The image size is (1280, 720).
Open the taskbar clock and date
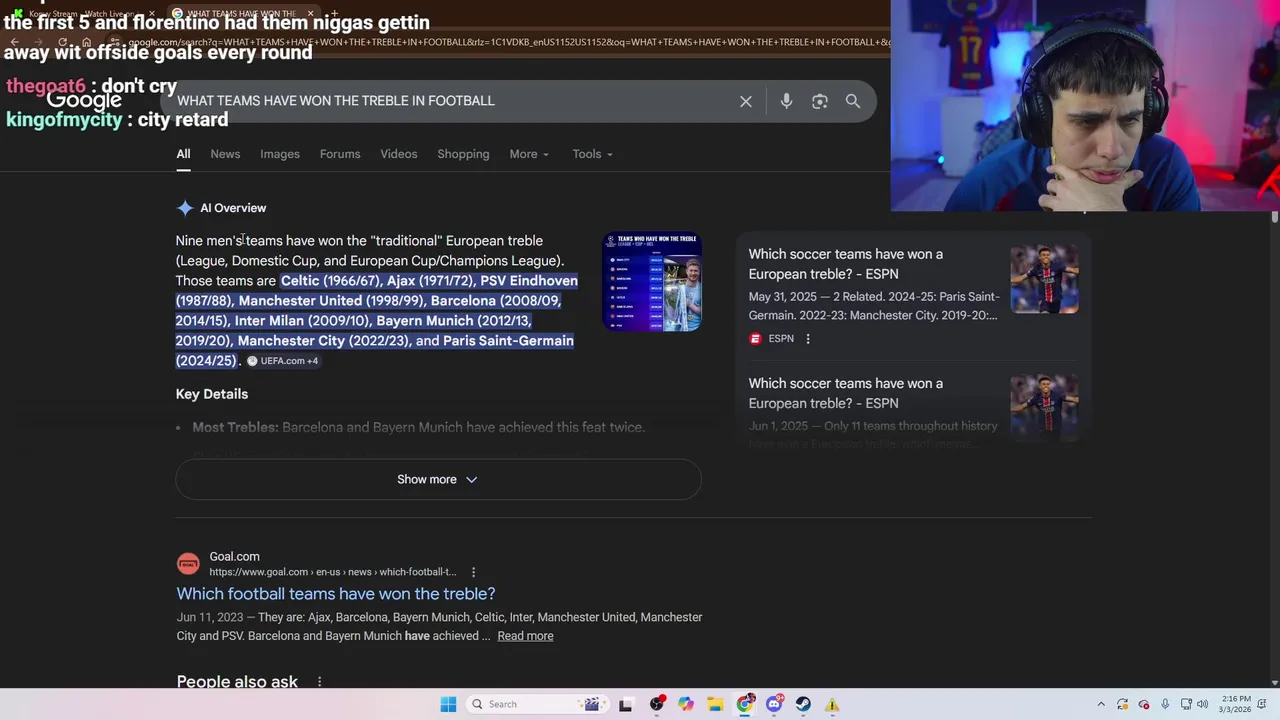click(x=1236, y=704)
